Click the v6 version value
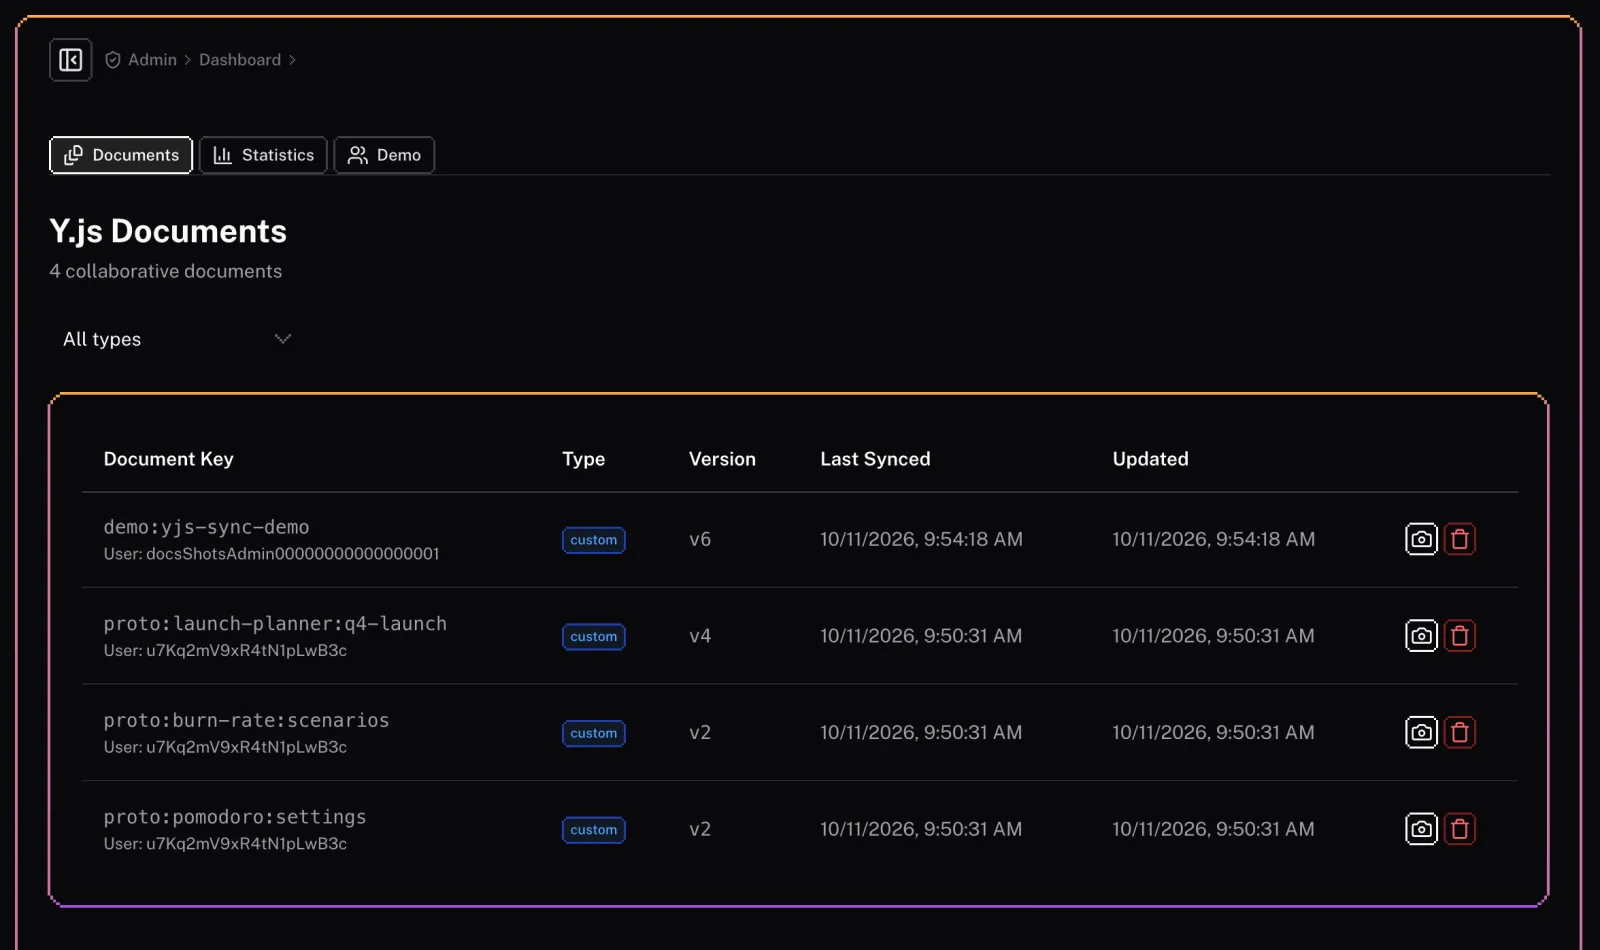1600x950 pixels. coord(700,539)
